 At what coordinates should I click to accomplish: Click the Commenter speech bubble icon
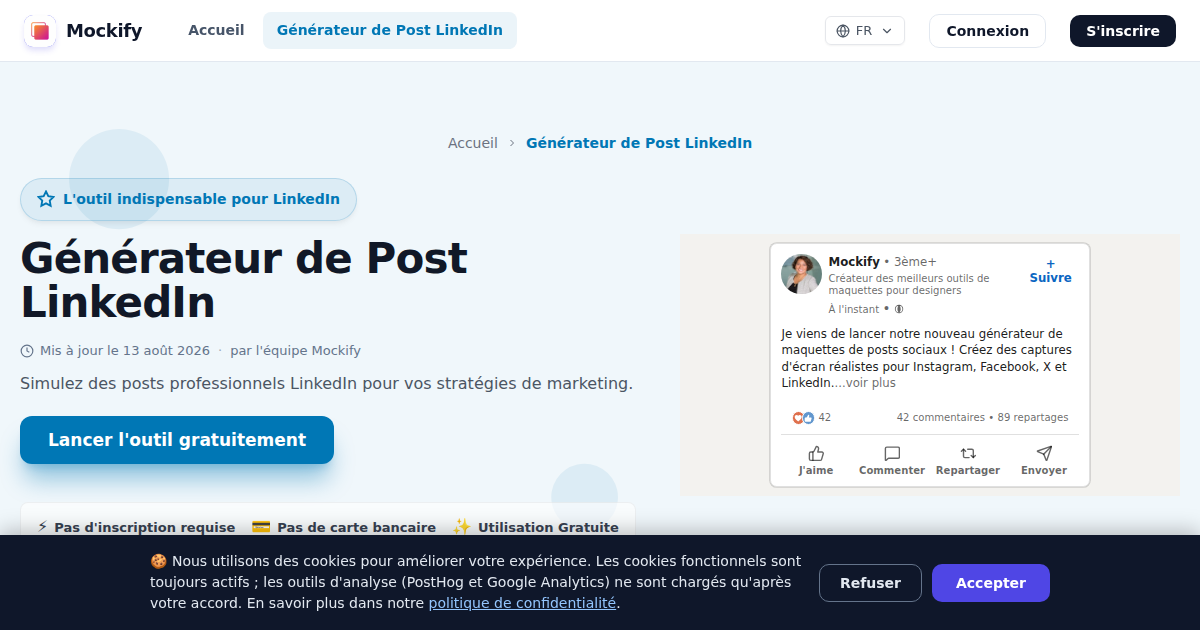892,453
